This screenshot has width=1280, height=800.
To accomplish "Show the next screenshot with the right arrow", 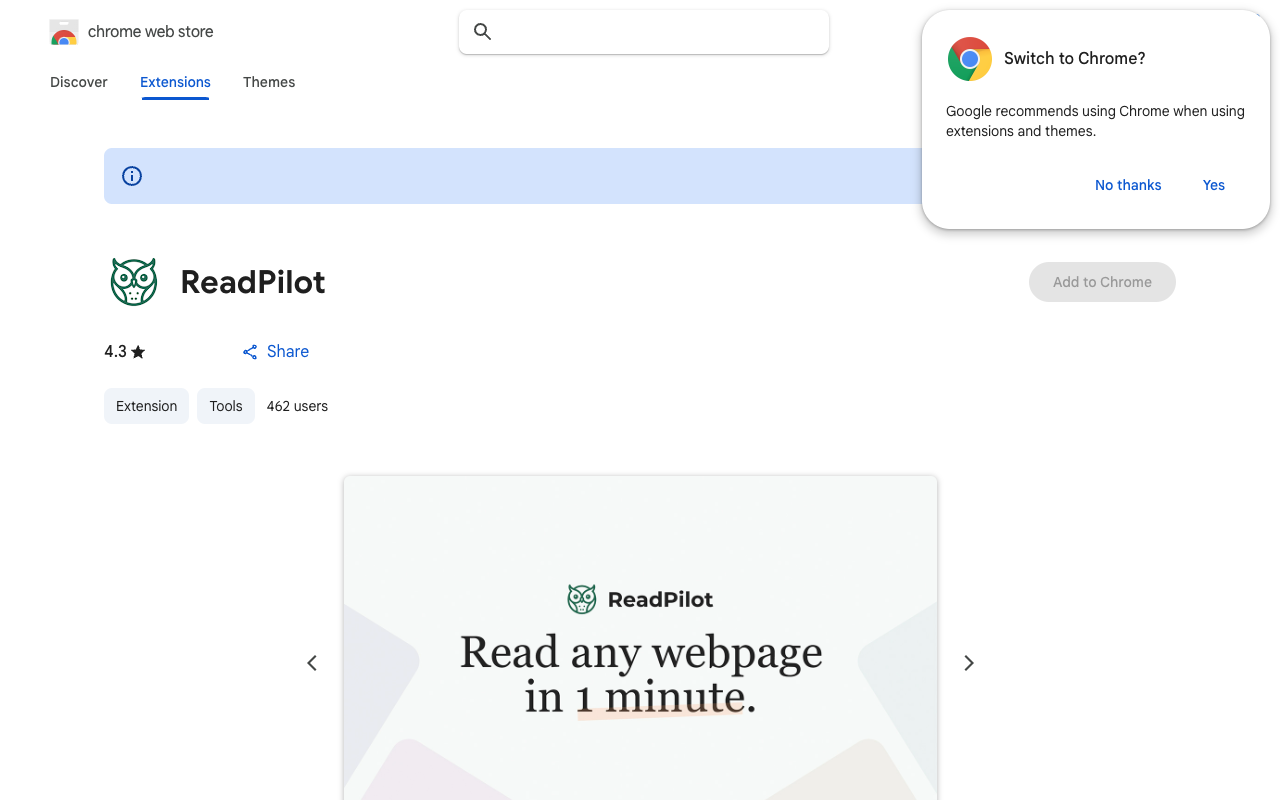I will 968,663.
